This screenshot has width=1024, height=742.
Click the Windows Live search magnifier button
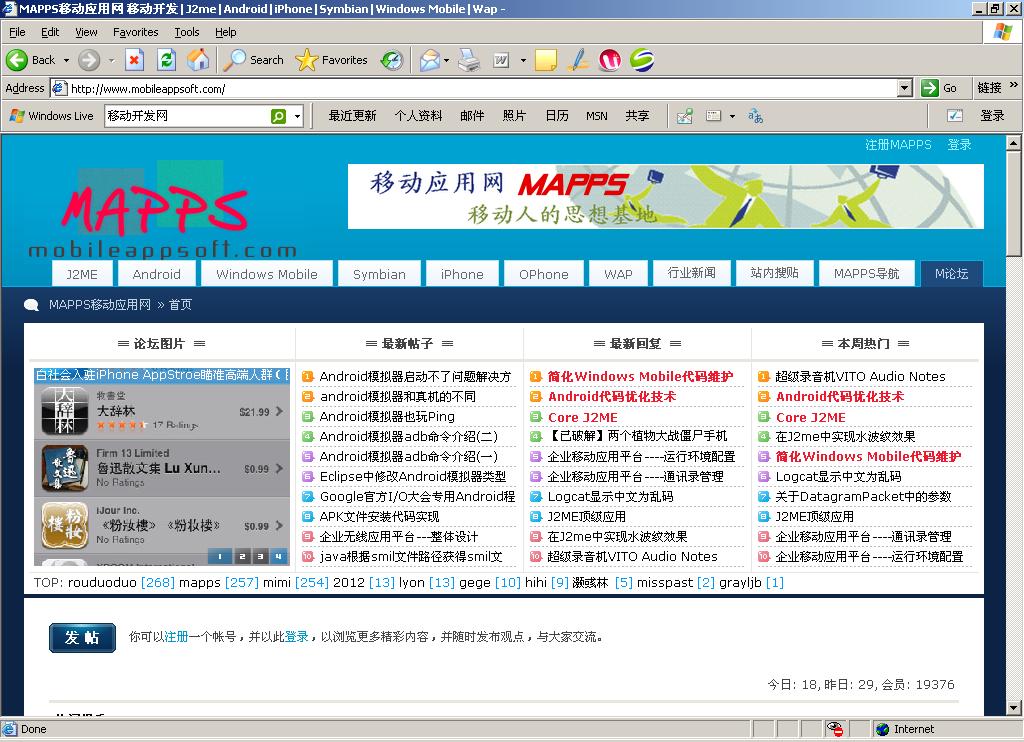point(278,116)
